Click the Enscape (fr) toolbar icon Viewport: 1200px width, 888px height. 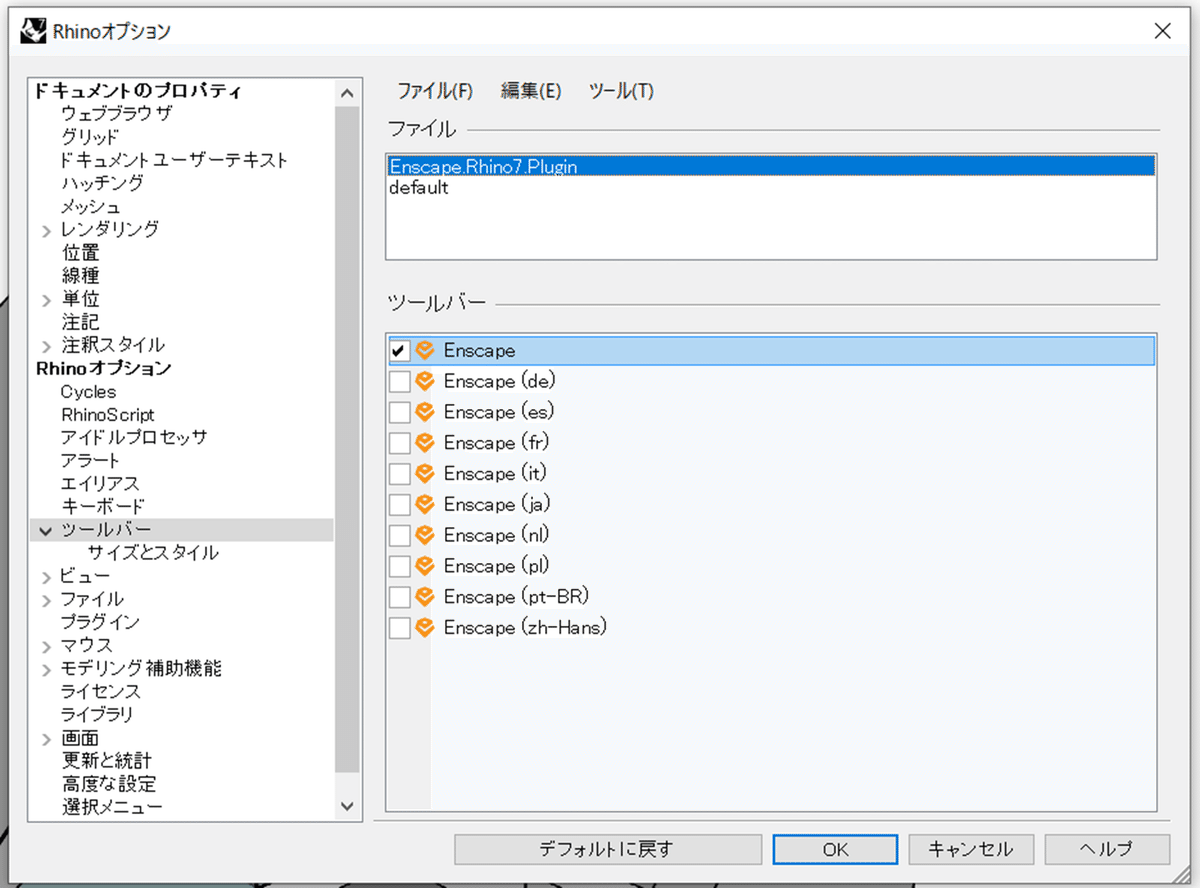[x=425, y=443]
